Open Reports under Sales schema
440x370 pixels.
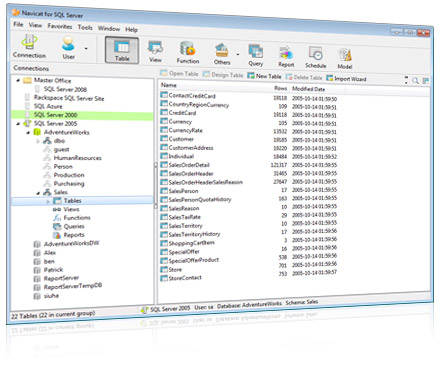point(74,235)
